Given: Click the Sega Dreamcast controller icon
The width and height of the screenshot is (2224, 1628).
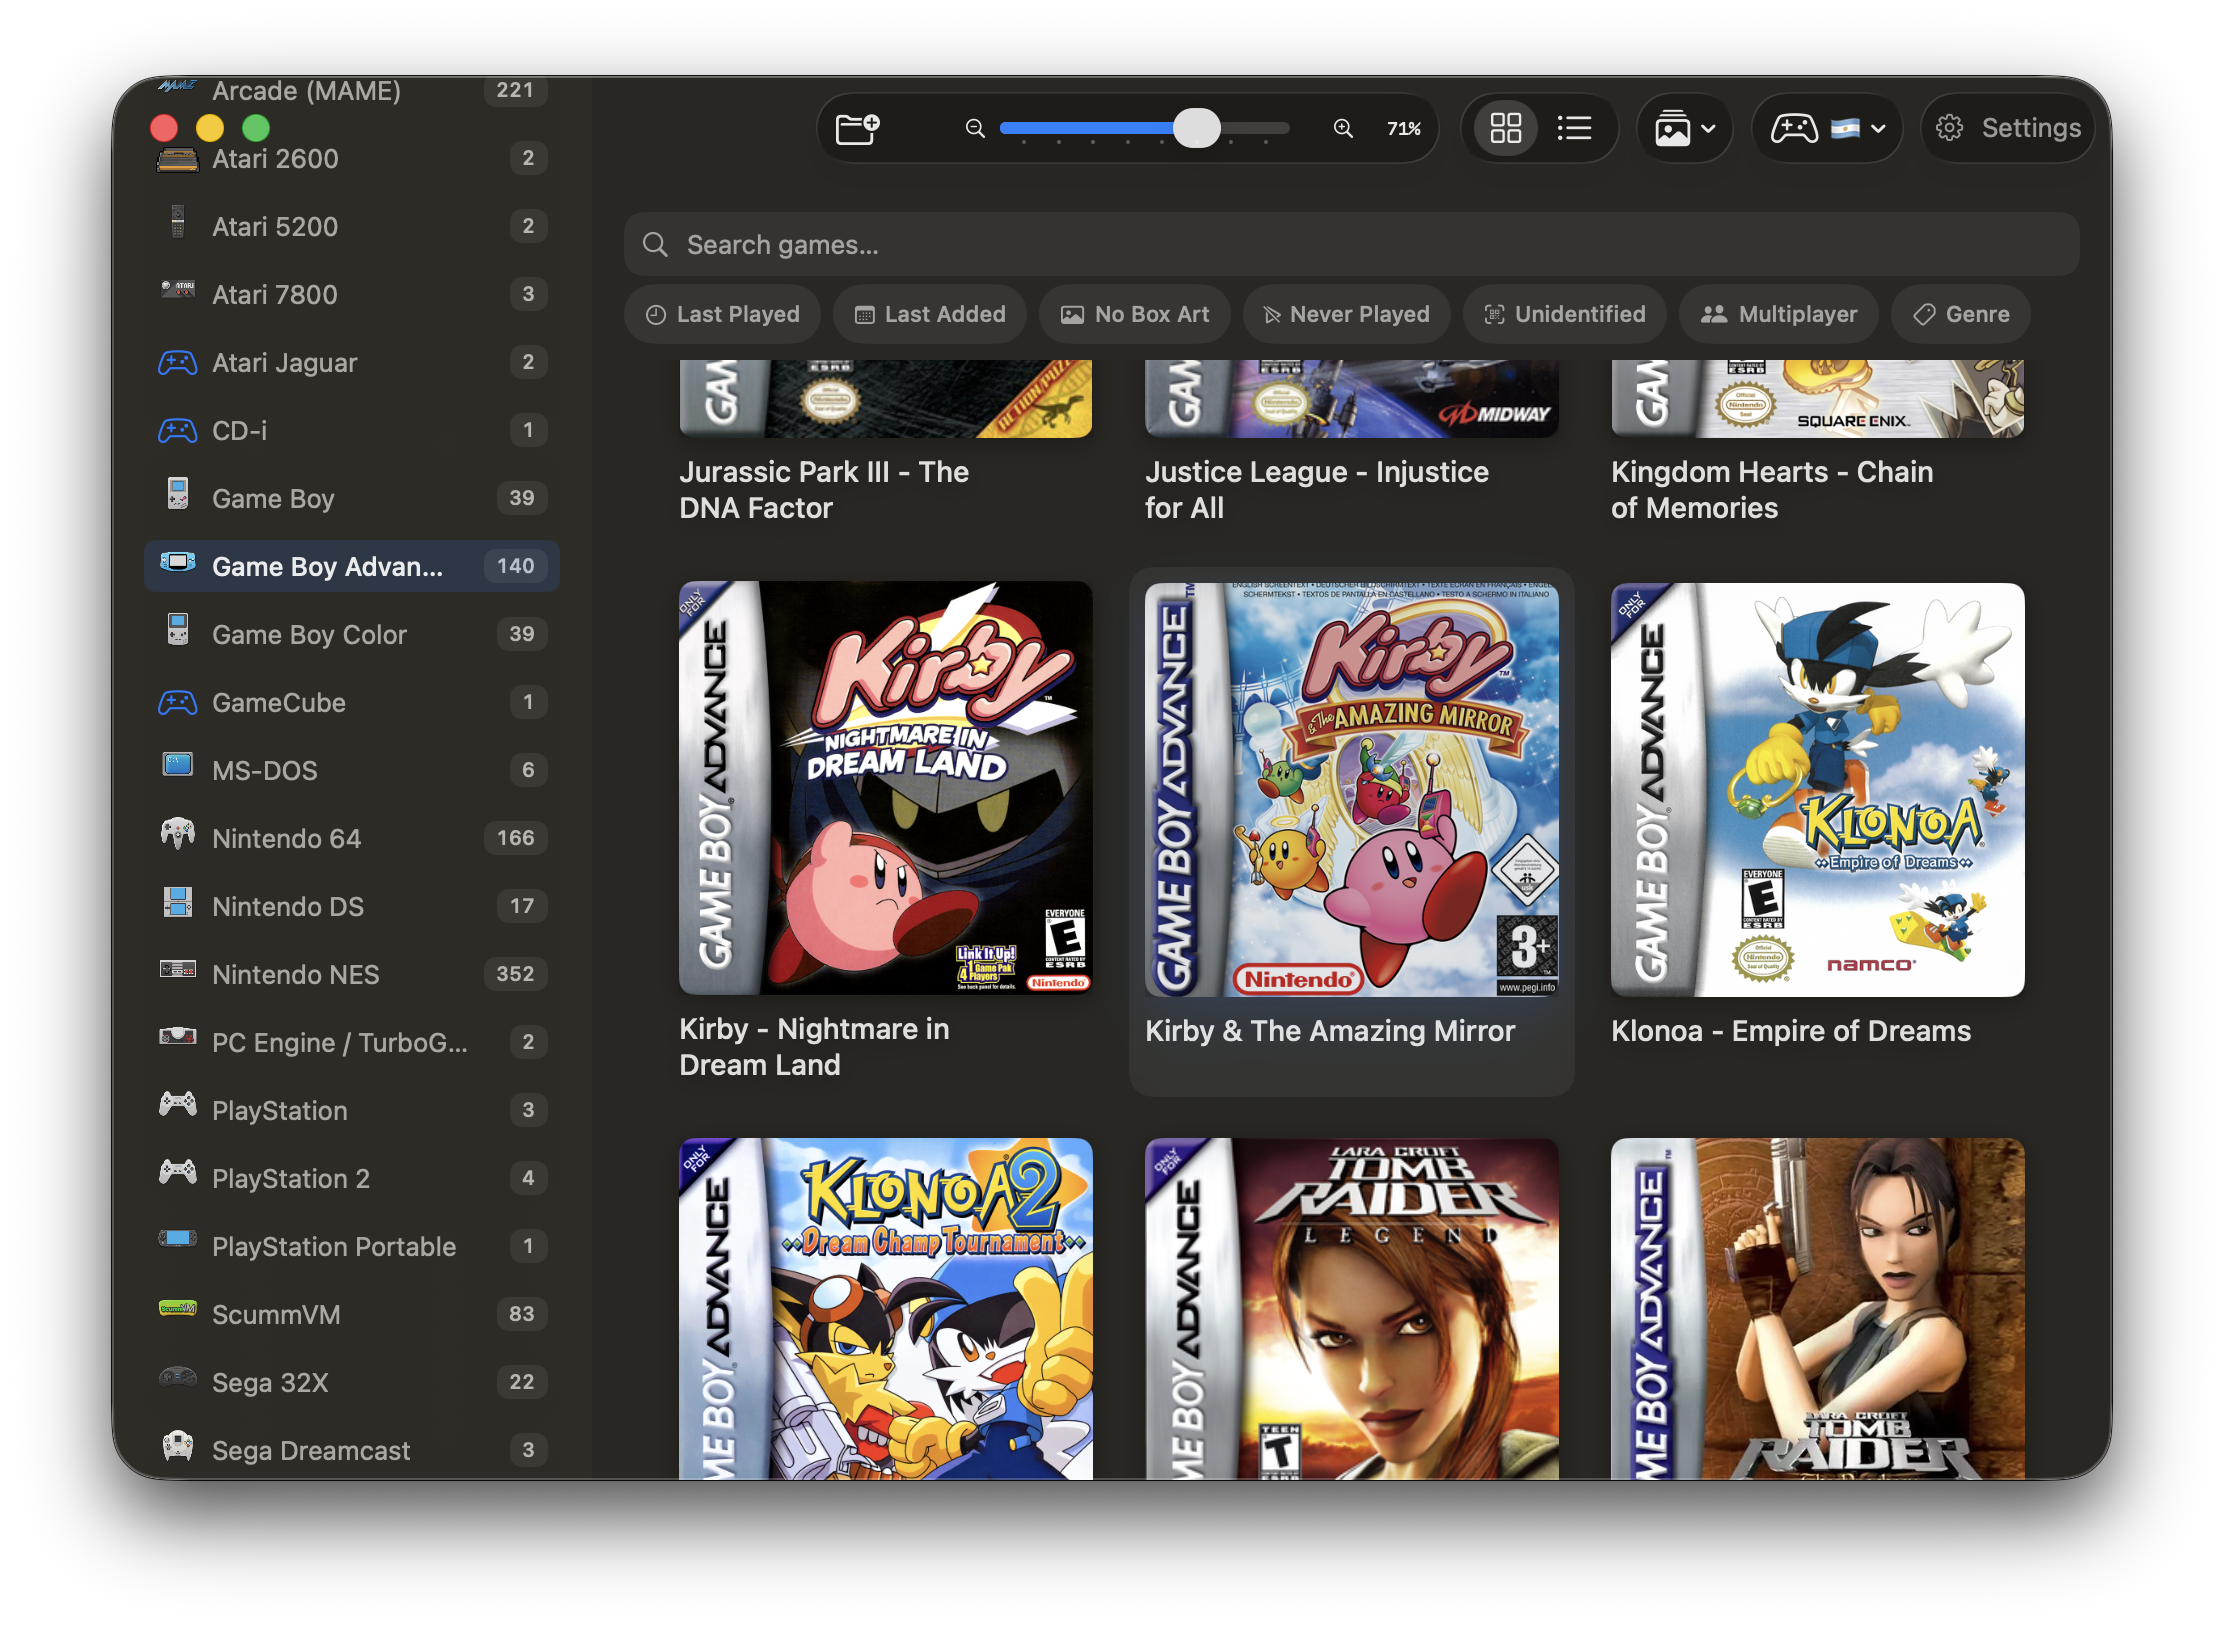Looking at the screenshot, I should click(178, 1446).
